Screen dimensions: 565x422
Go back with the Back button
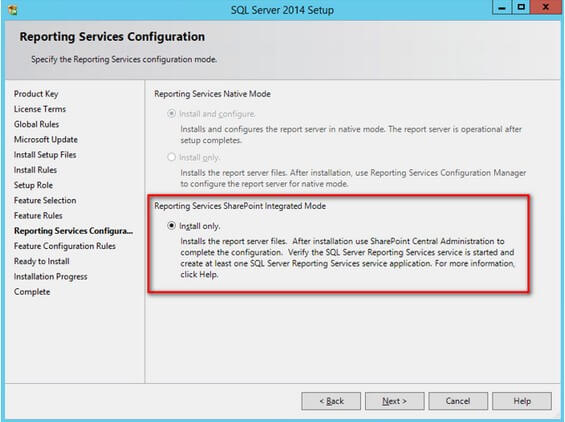click(331, 401)
